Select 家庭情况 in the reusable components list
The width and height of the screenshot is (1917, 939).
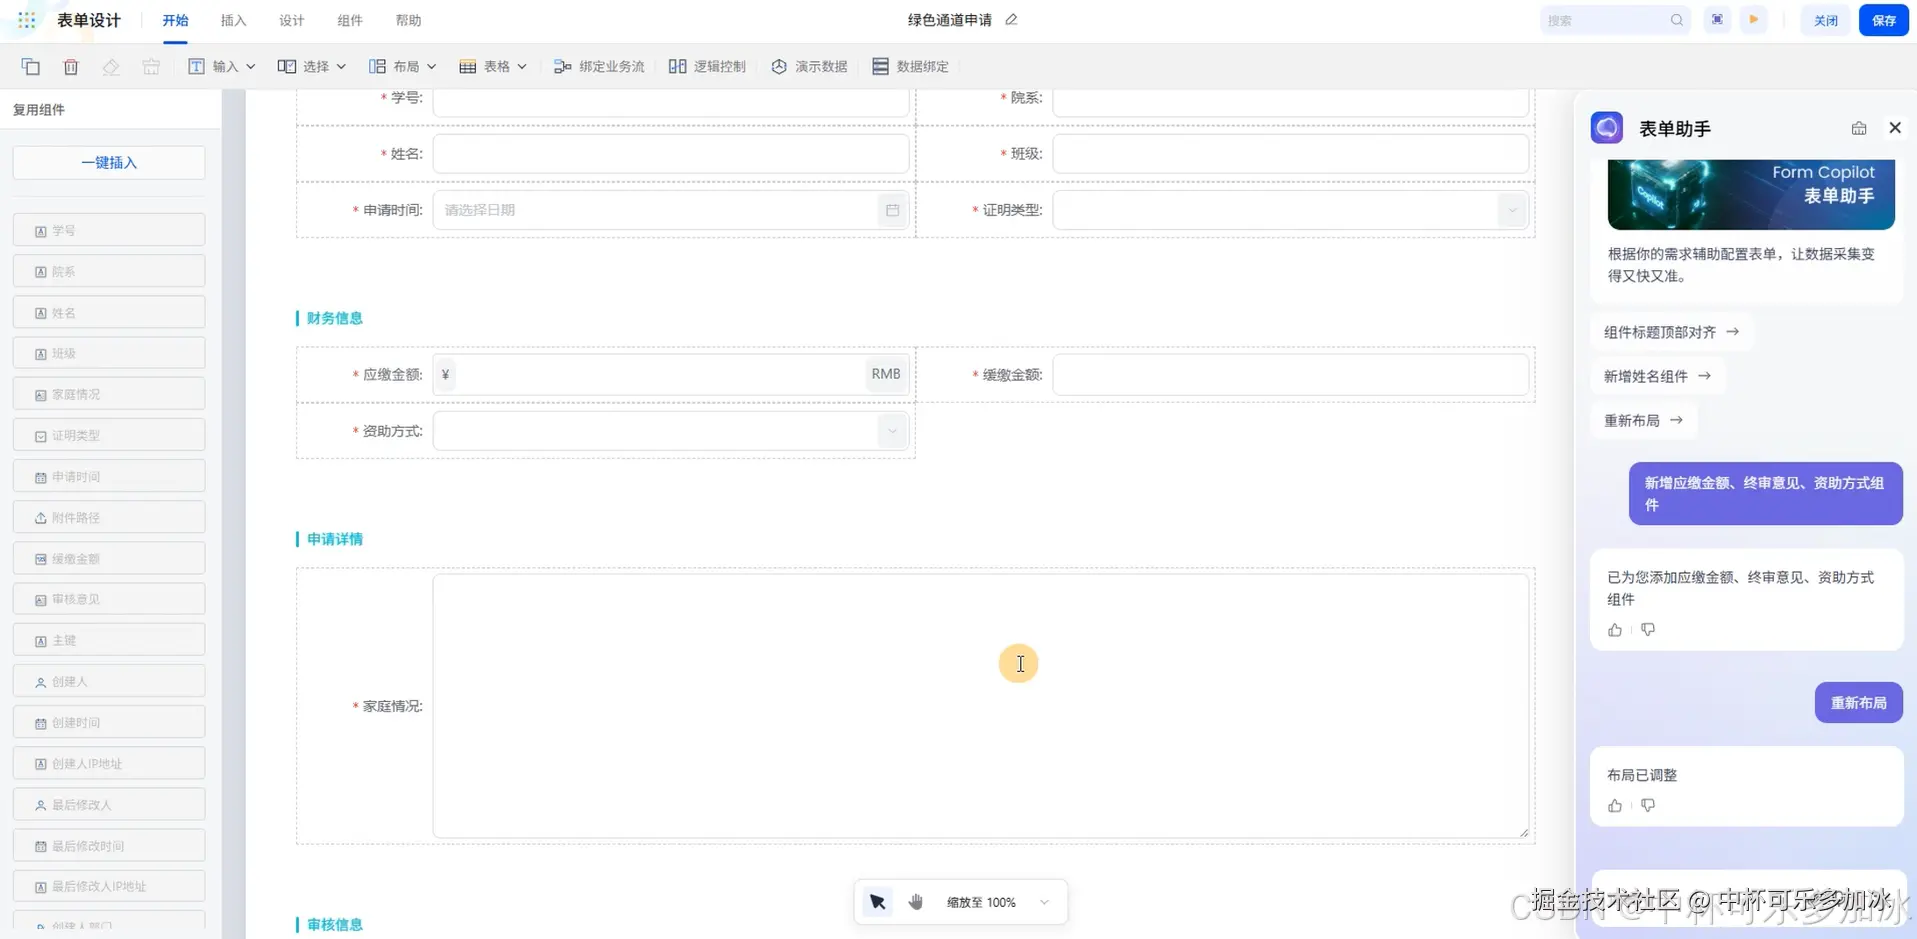click(109, 394)
